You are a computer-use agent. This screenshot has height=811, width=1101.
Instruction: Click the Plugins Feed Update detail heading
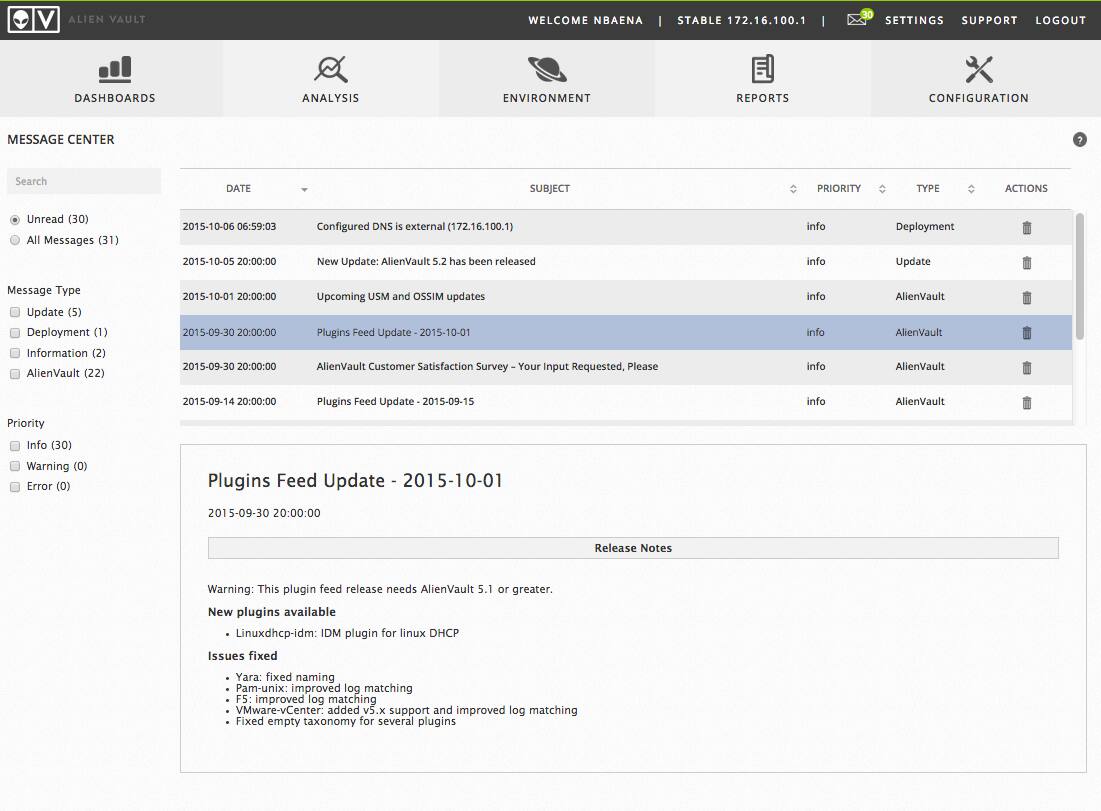coord(355,481)
